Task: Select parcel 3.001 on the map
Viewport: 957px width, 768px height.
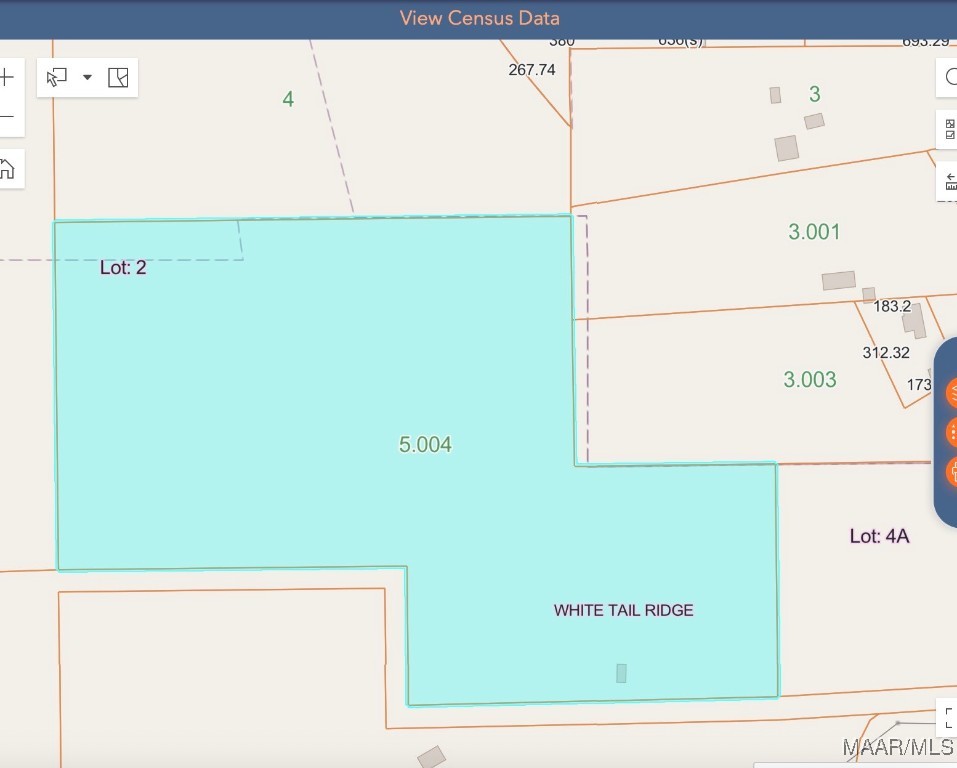Action: pyautogui.click(x=814, y=232)
